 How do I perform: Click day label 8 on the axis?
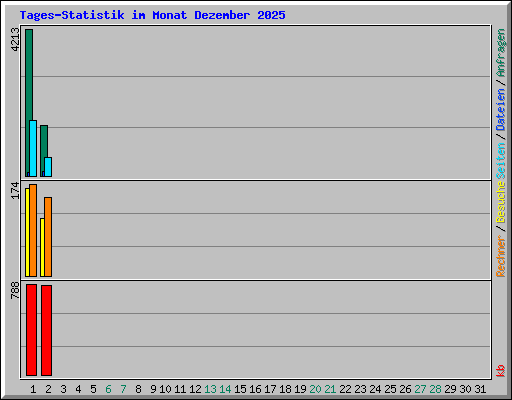(138, 389)
